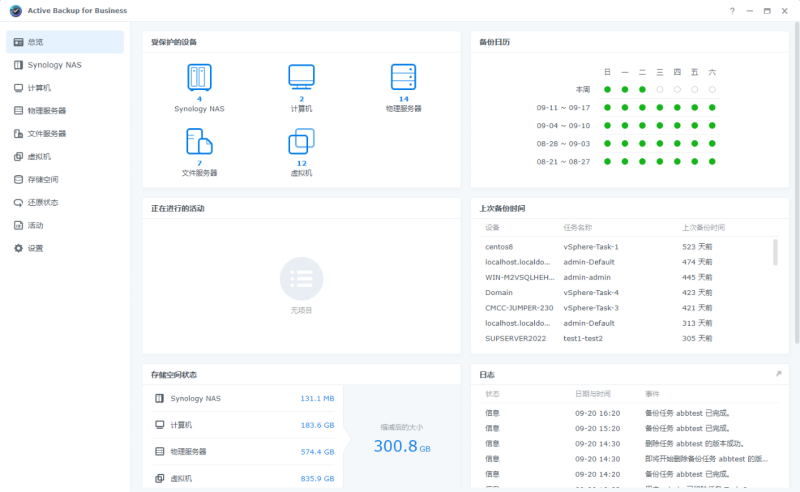
Task: Click the 上次备份时间 list scrollbar
Action: 775,252
